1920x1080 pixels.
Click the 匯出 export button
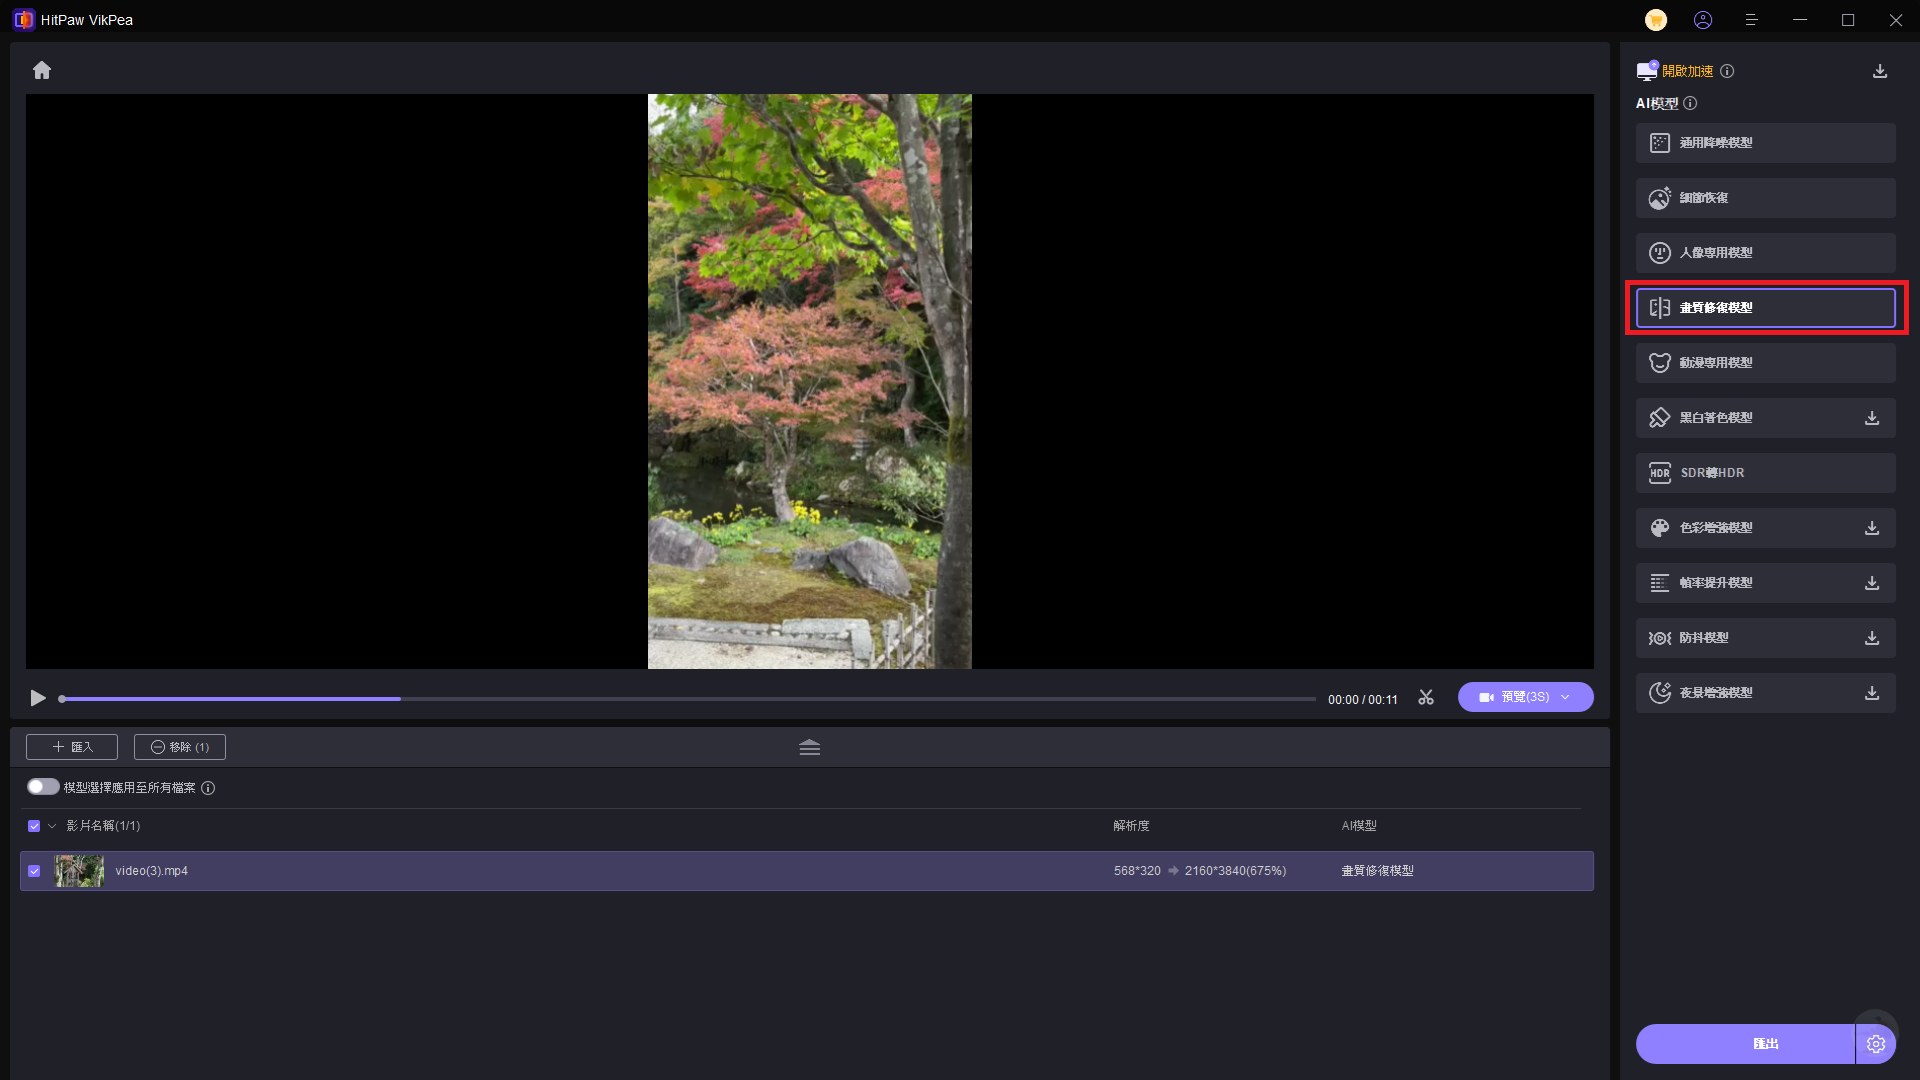1745,1044
